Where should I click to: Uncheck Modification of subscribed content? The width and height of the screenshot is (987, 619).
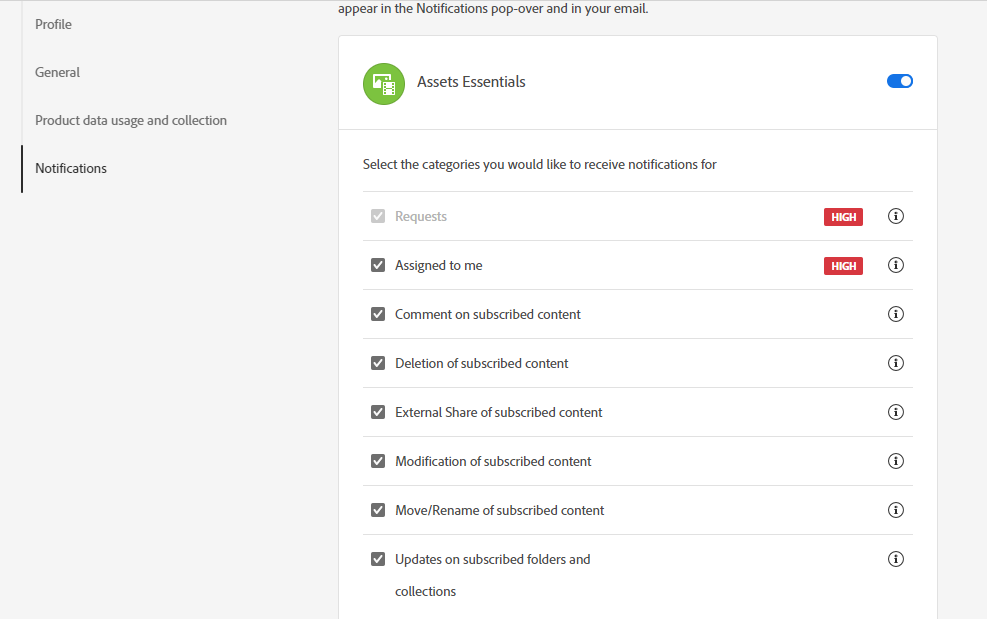378,461
